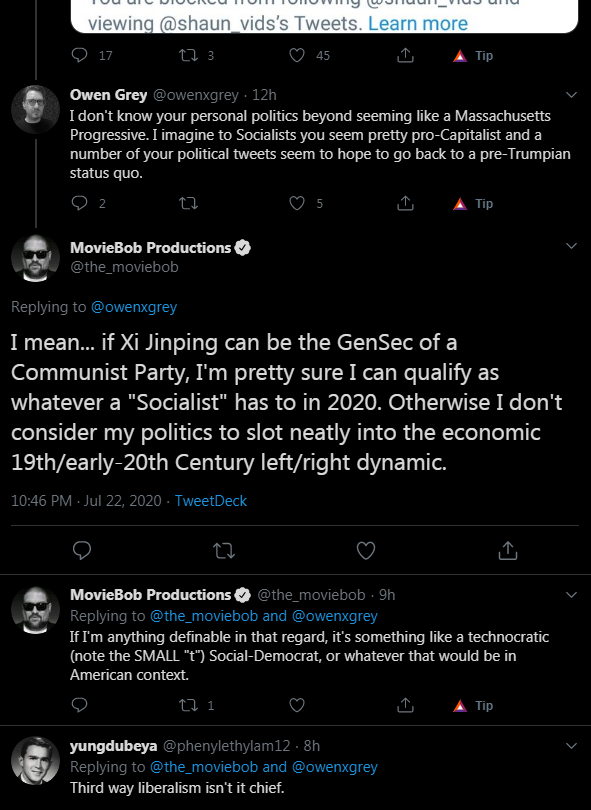Retweet Owen Grey's tweet
The width and height of the screenshot is (591, 810).
pos(189,203)
